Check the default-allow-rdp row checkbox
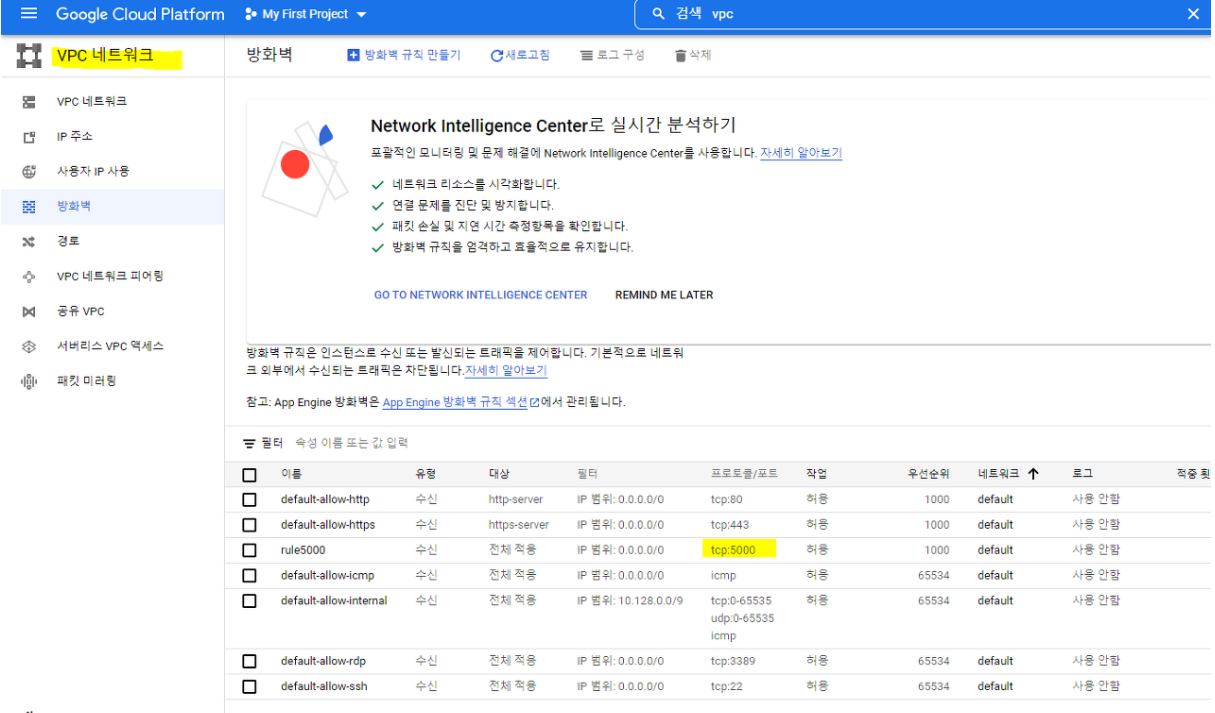Image resolution: width=1215 pixels, height=713 pixels. pyautogui.click(x=250, y=661)
